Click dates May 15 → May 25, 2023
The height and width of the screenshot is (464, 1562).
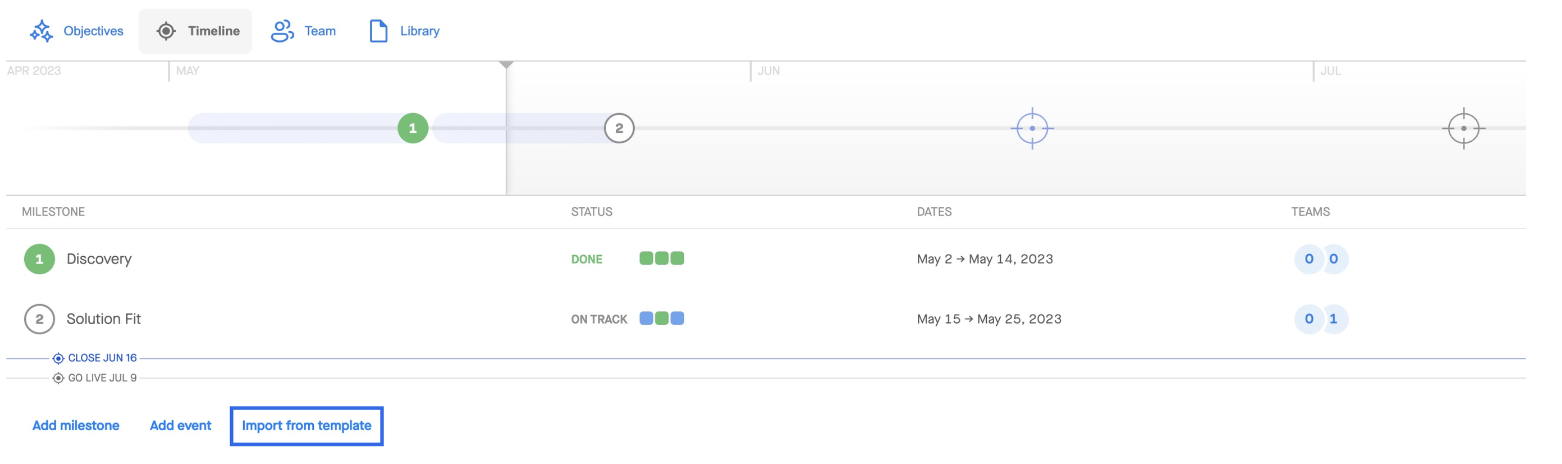(989, 319)
